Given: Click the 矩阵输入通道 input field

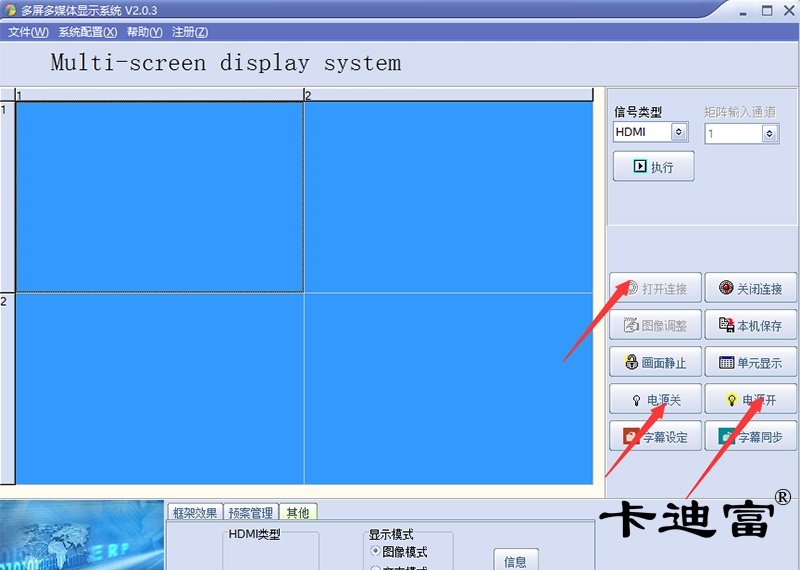Looking at the screenshot, I should (734, 134).
